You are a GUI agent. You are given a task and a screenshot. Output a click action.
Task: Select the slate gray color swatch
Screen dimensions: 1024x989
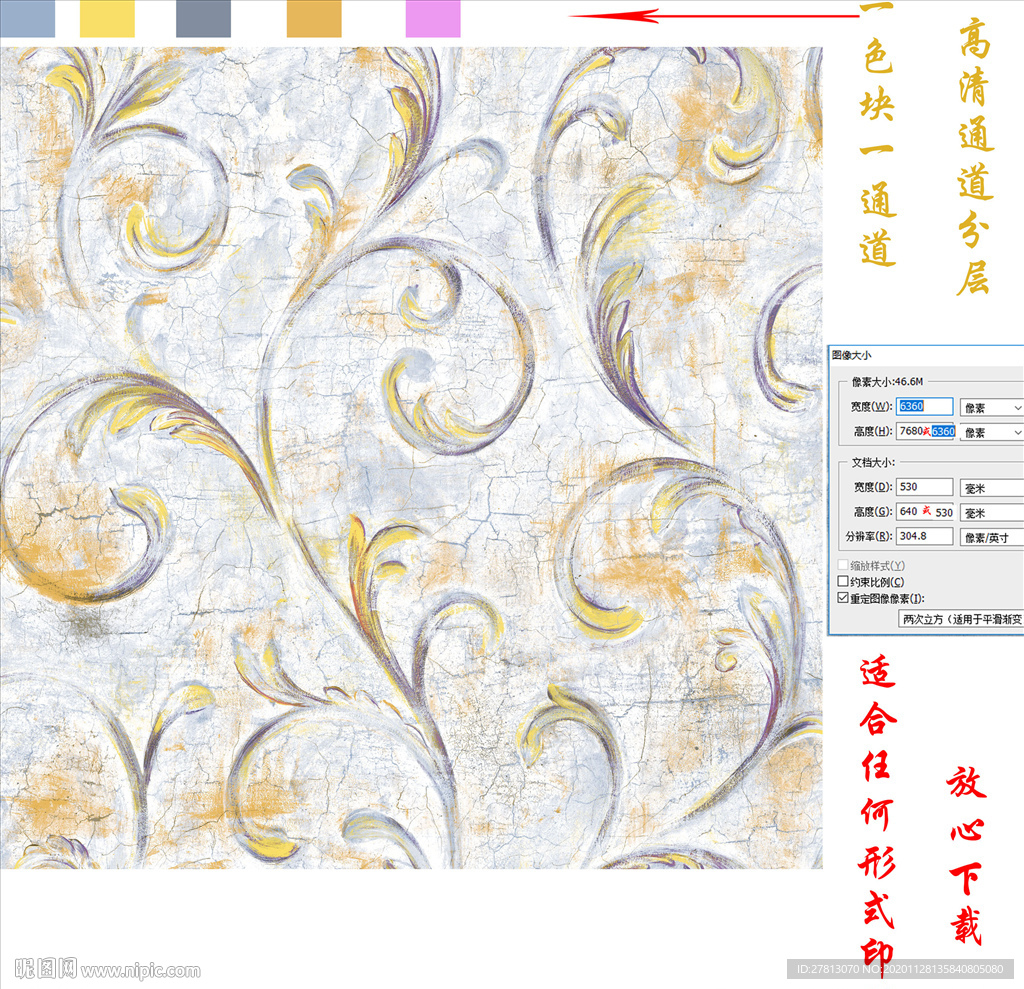pos(203,18)
